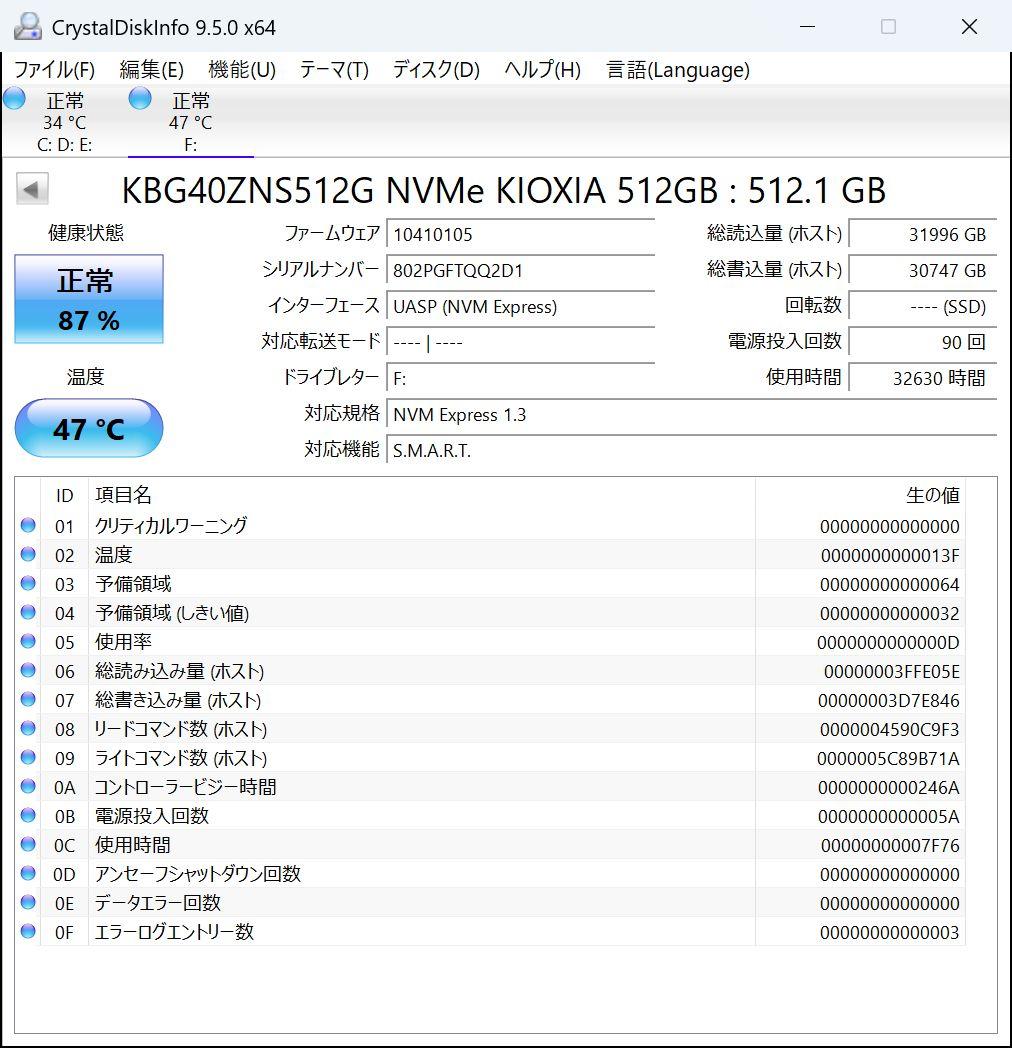Click raw value 0000000000246A
1012x1048 pixels.
click(888, 788)
